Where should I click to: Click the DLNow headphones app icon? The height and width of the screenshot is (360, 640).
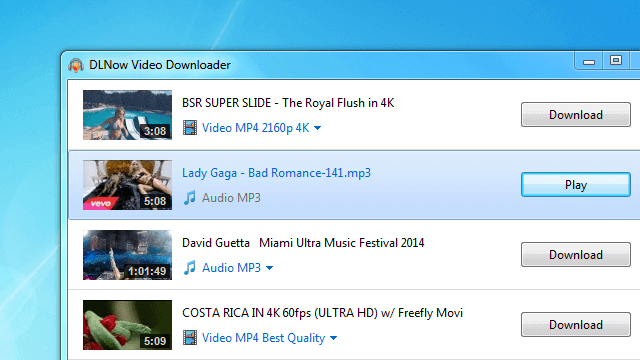click(x=76, y=65)
